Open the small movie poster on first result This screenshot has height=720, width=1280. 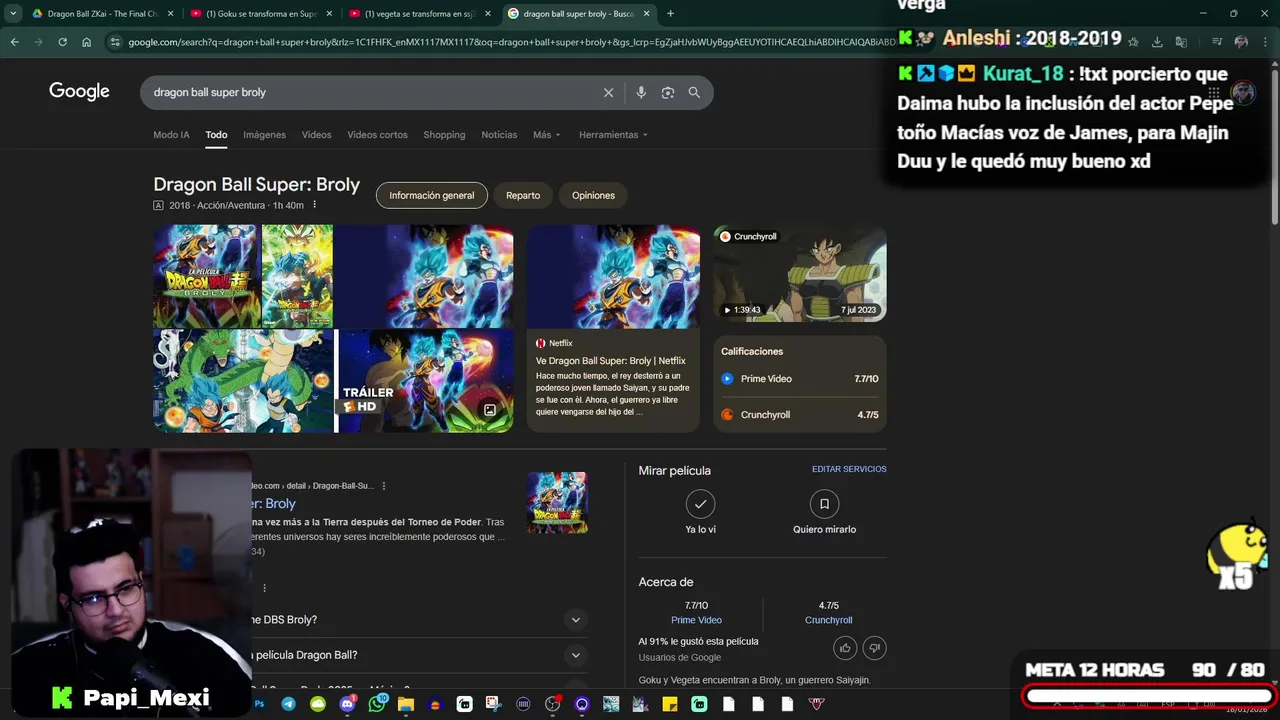[557, 503]
